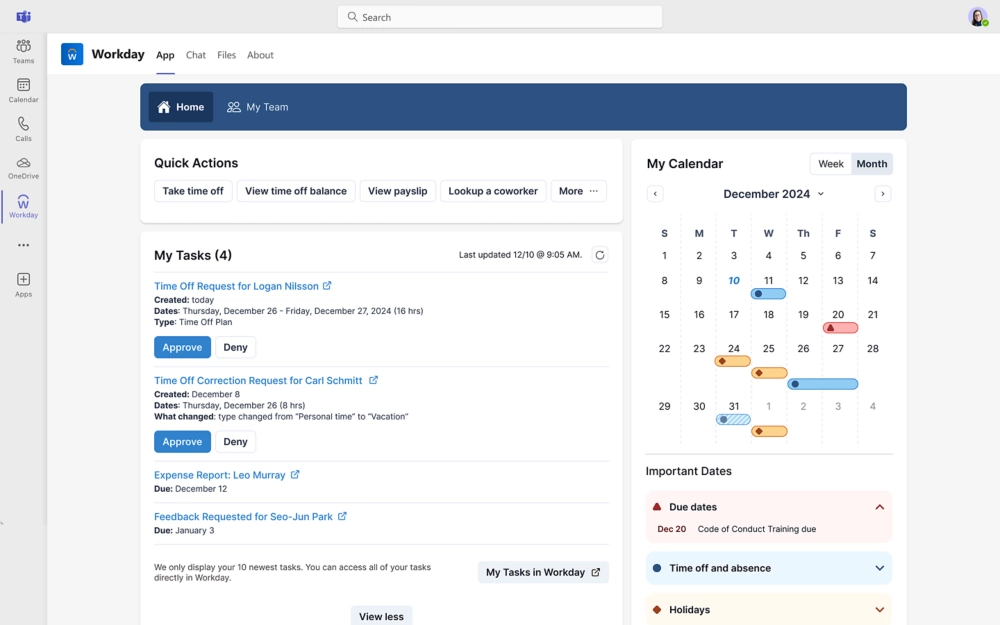Go to previous month in calendar
This screenshot has height=625, width=1000.
(x=655, y=194)
